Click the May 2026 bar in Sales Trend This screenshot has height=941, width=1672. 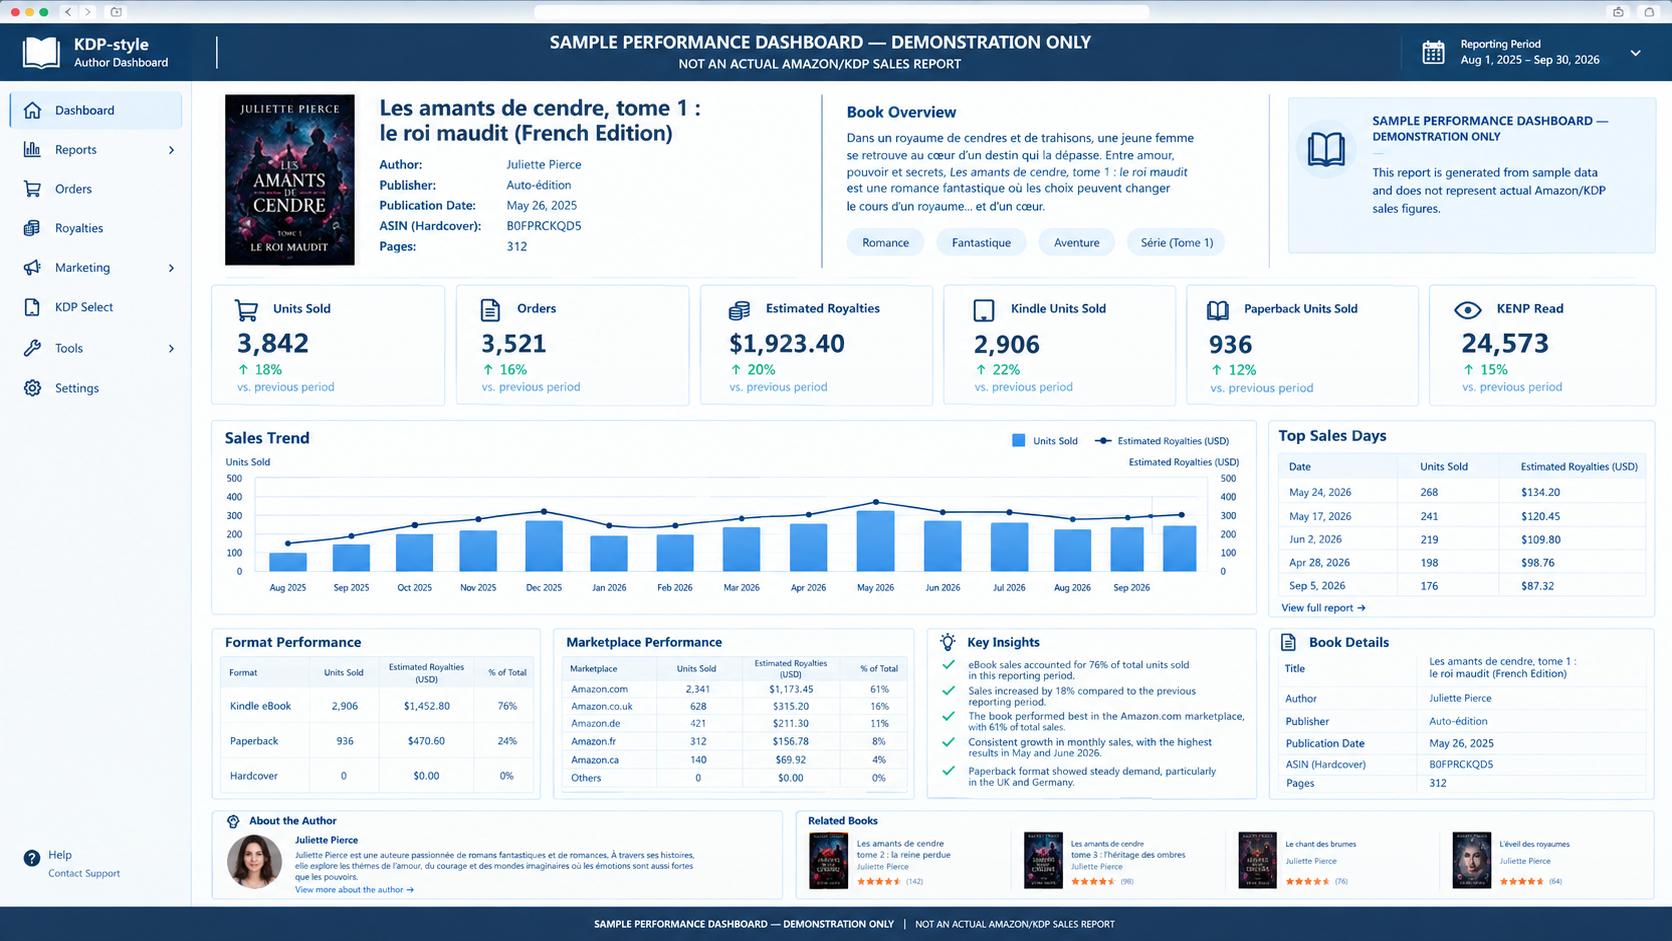(876, 541)
